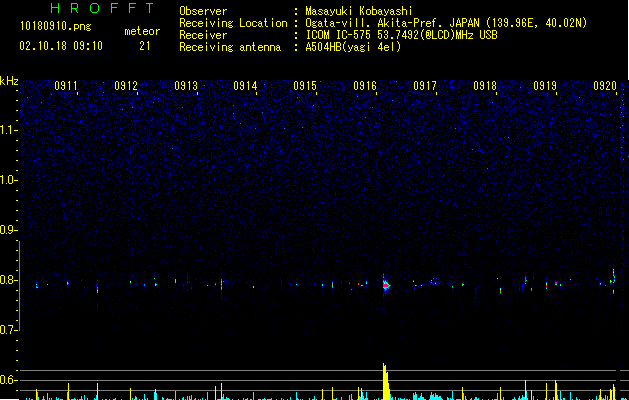
Task: Click the receiver ICOM IC-575 frequency text
Action: 401,35
